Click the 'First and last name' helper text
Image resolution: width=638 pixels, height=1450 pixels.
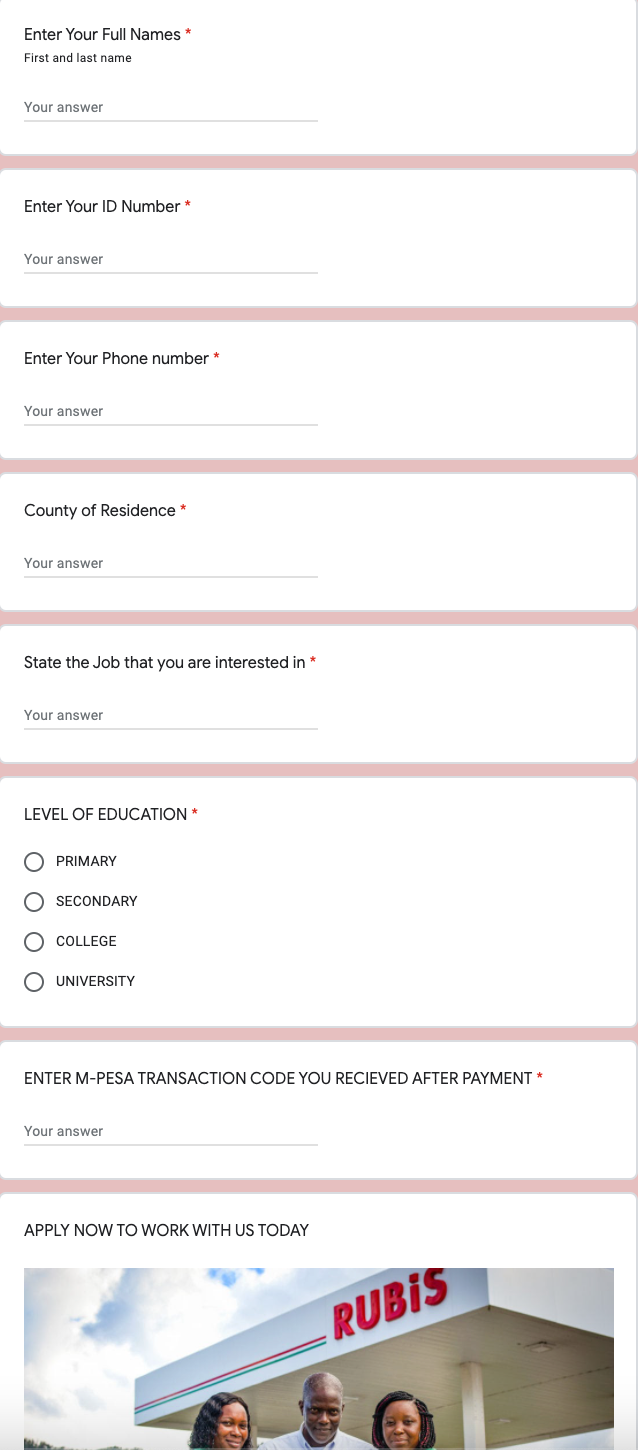coord(78,58)
